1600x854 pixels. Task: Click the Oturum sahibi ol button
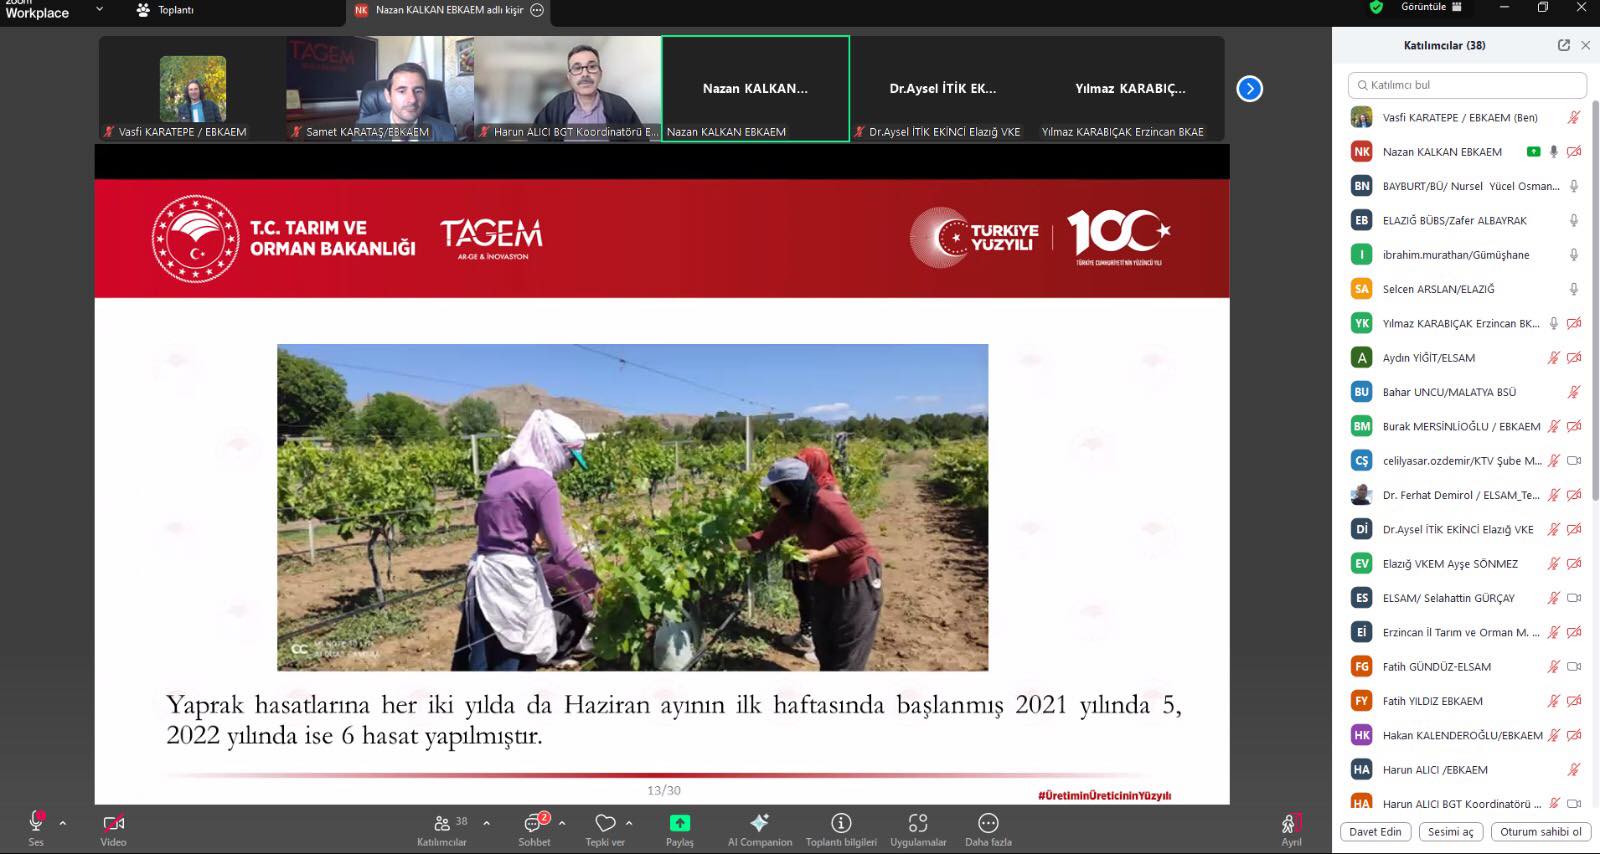click(x=1540, y=832)
